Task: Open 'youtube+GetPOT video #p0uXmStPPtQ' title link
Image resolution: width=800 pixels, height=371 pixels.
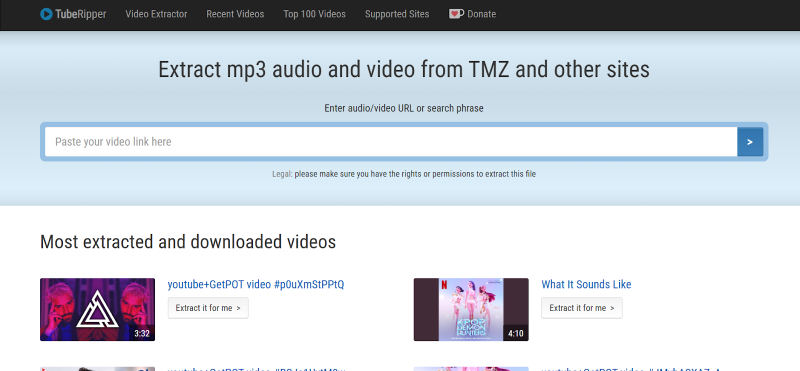Action: (256, 284)
